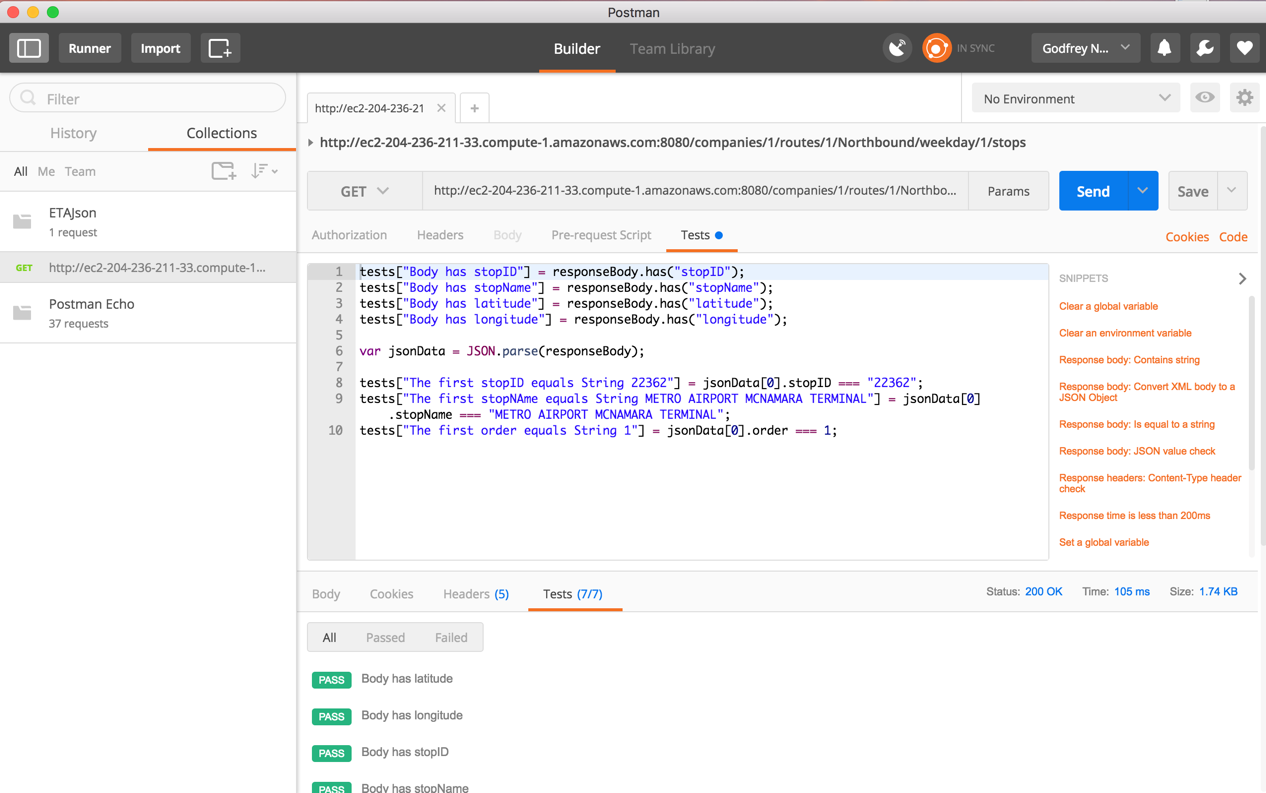This screenshot has width=1266, height=793.
Task: Show All test results
Action: (x=329, y=637)
